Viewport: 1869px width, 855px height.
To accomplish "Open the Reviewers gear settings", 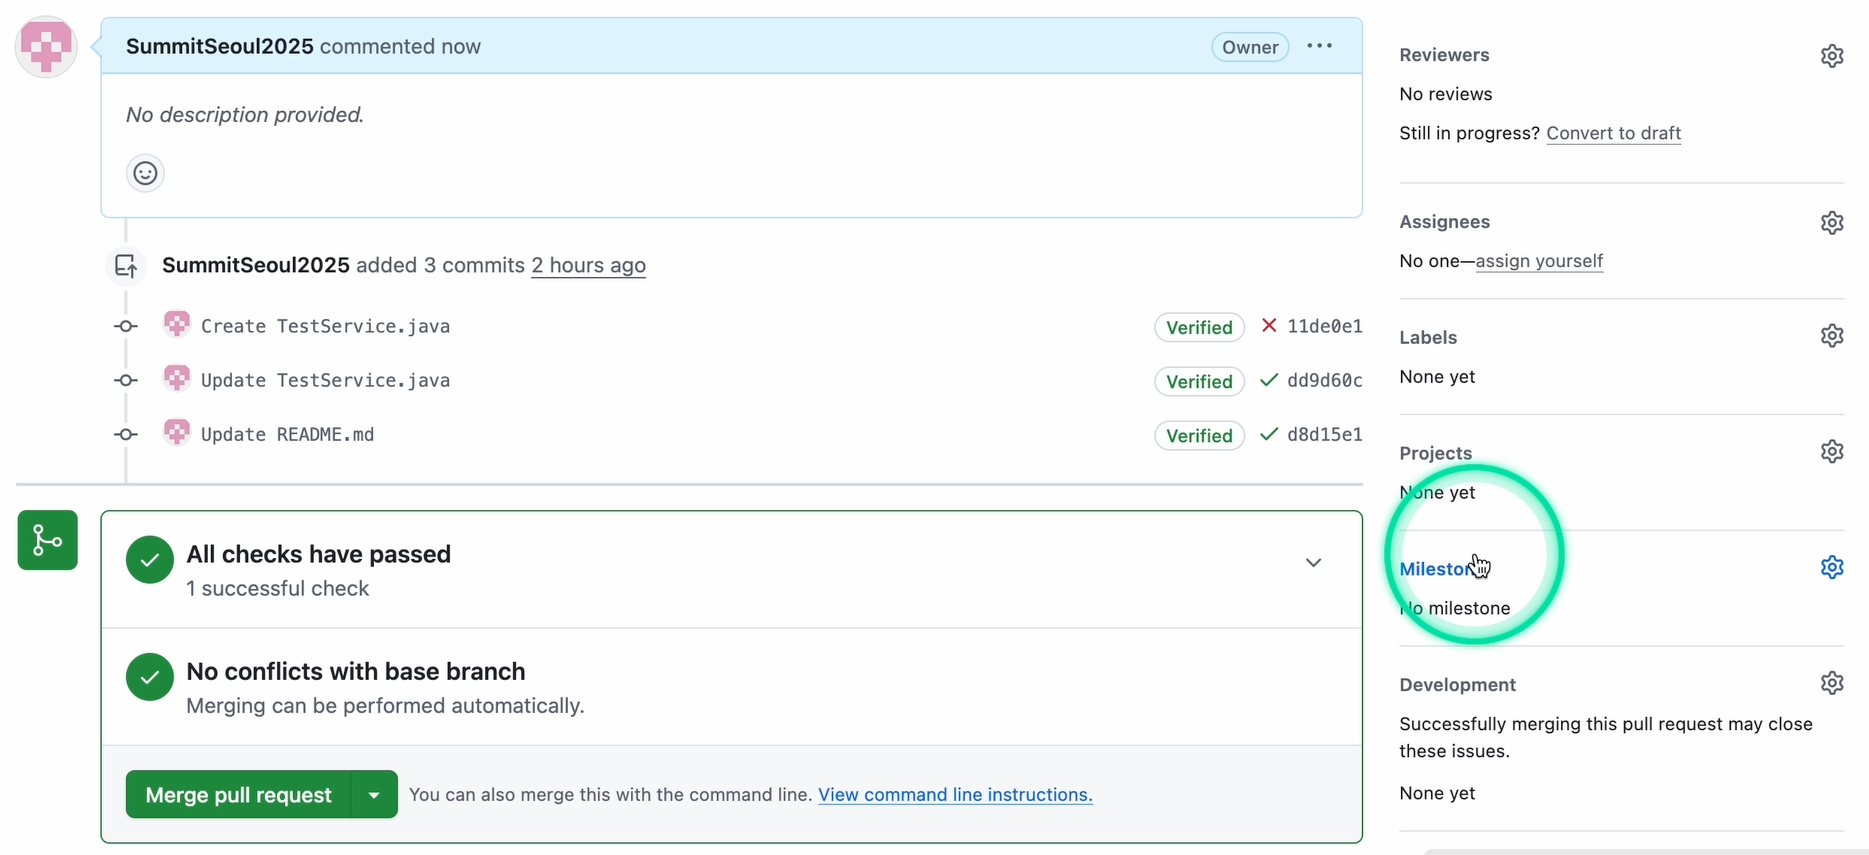I will pyautogui.click(x=1831, y=56).
